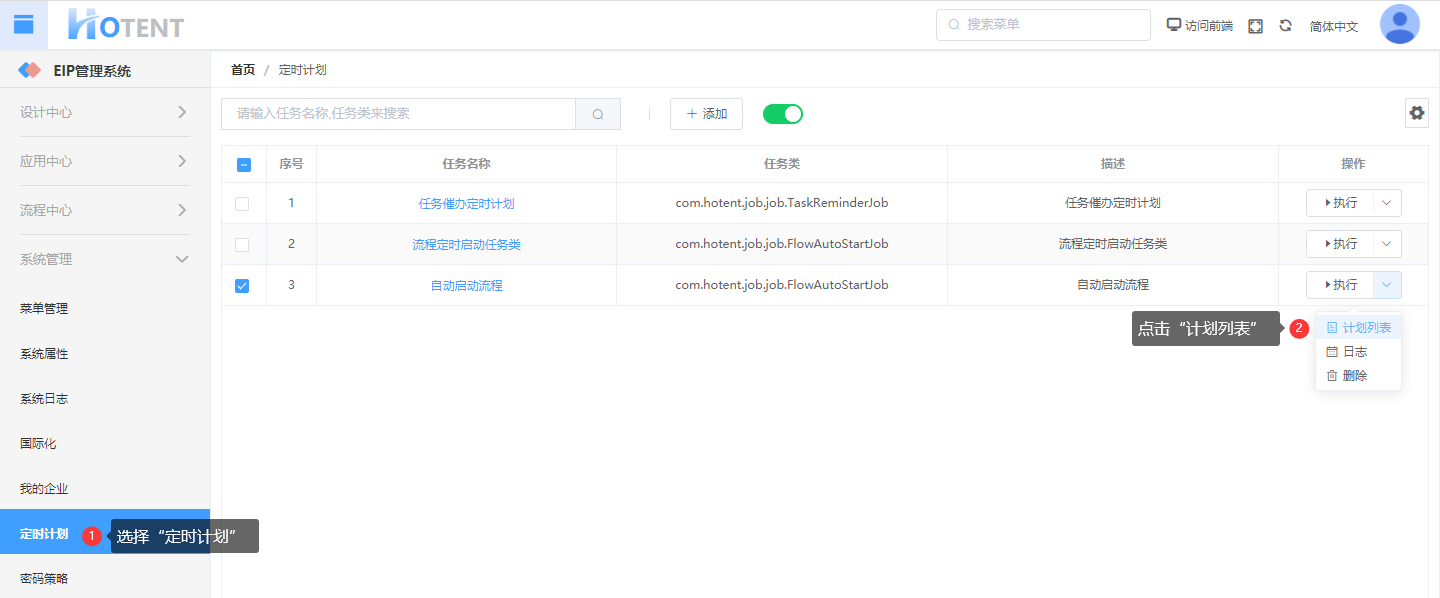Check the checkbox for row 1 任务催办定时计划
The height and width of the screenshot is (598, 1440).
click(x=242, y=204)
